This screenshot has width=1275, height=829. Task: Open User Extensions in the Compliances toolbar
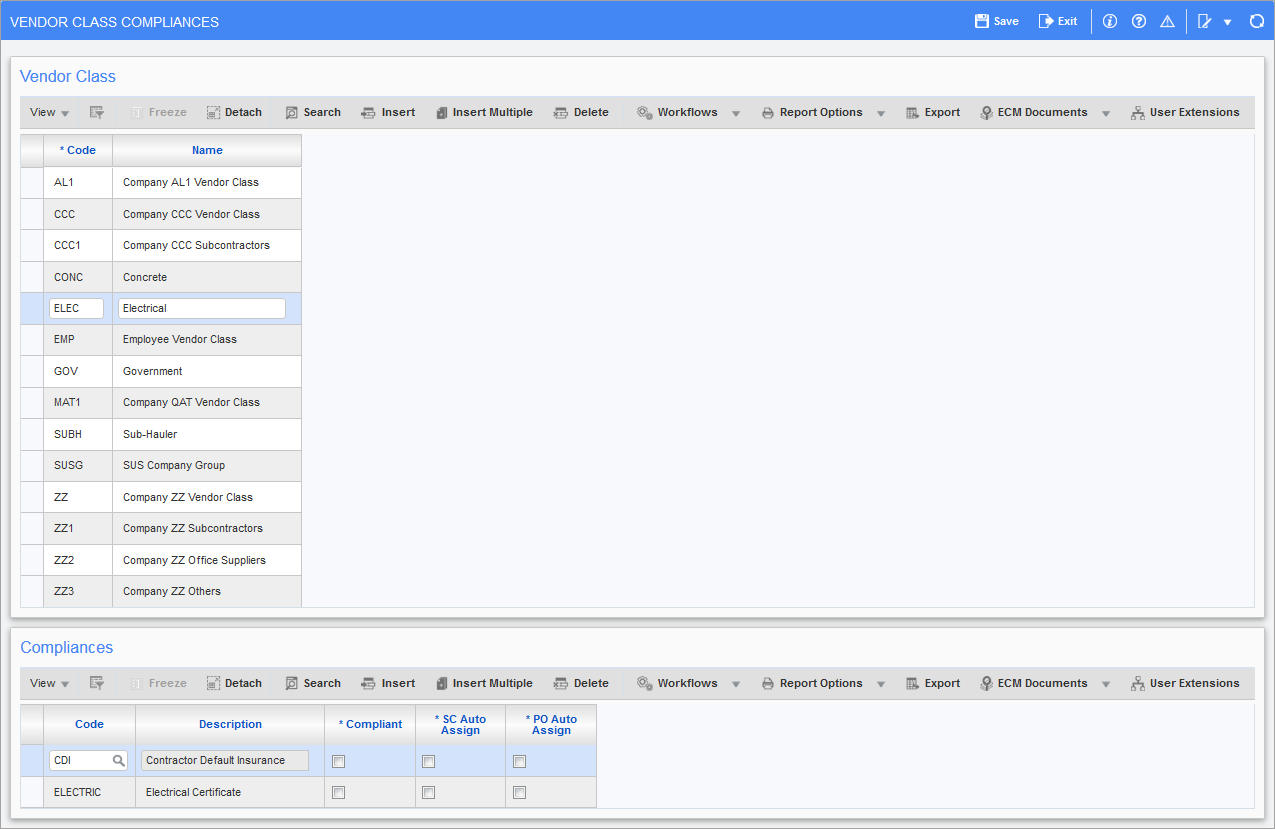click(1186, 683)
